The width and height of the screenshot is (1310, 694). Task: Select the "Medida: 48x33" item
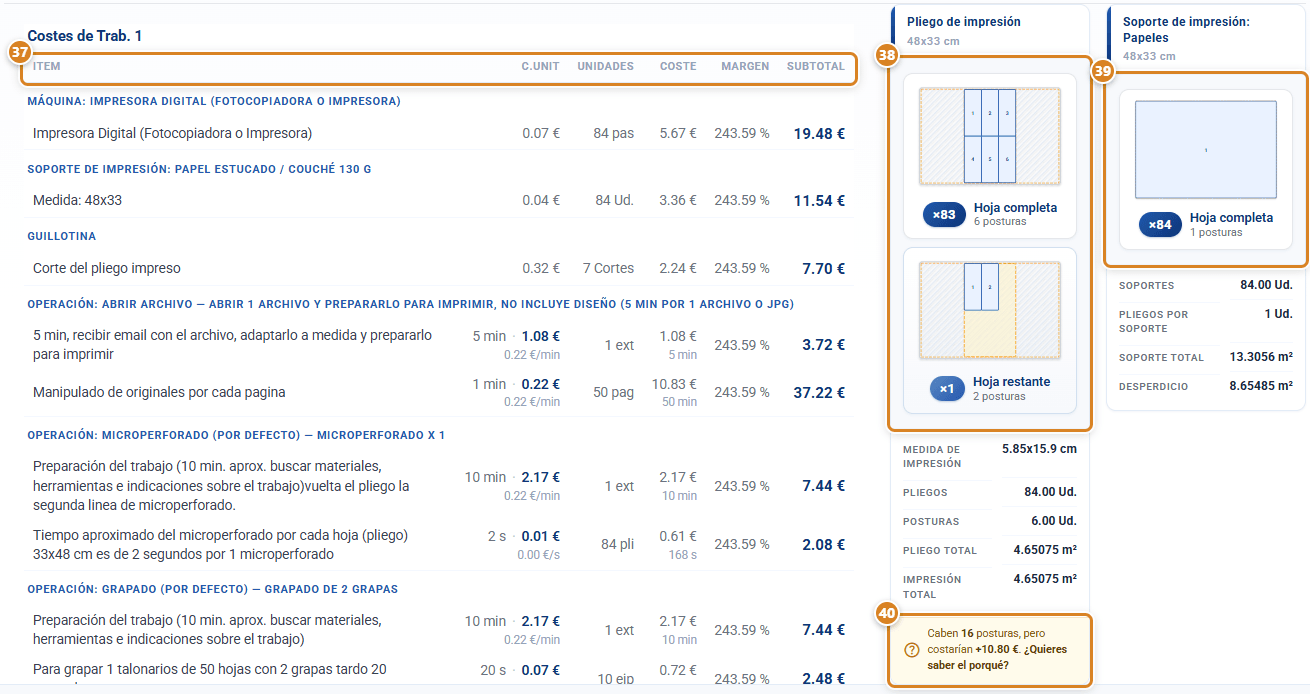(77, 200)
